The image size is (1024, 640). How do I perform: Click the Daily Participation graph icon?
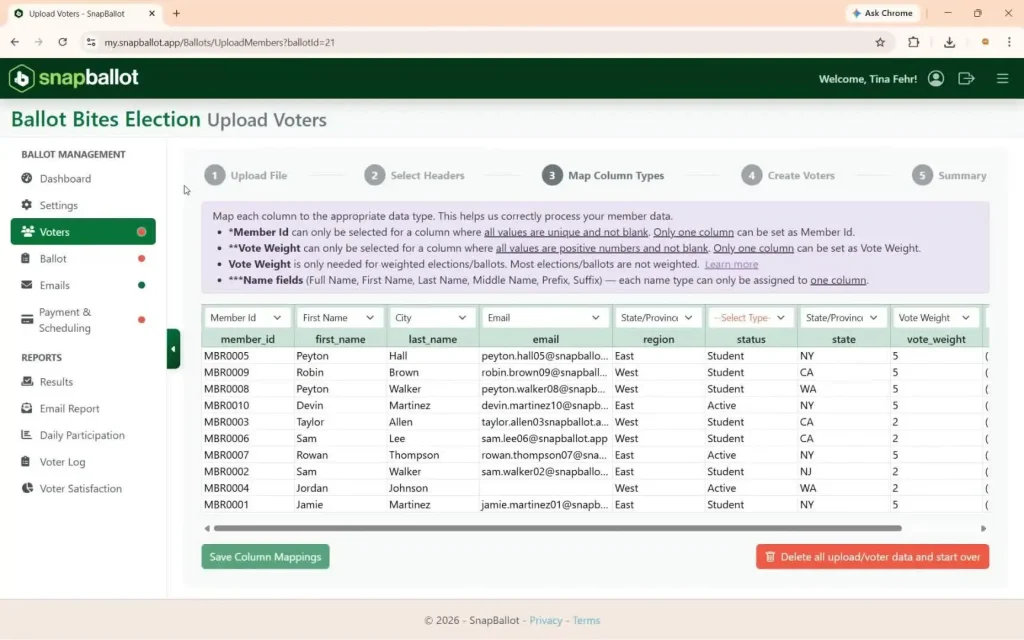coord(27,435)
